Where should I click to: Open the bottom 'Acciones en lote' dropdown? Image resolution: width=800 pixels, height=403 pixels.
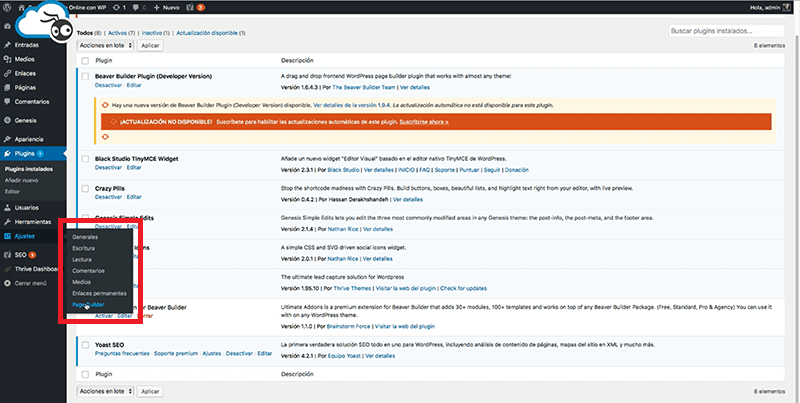(106, 391)
